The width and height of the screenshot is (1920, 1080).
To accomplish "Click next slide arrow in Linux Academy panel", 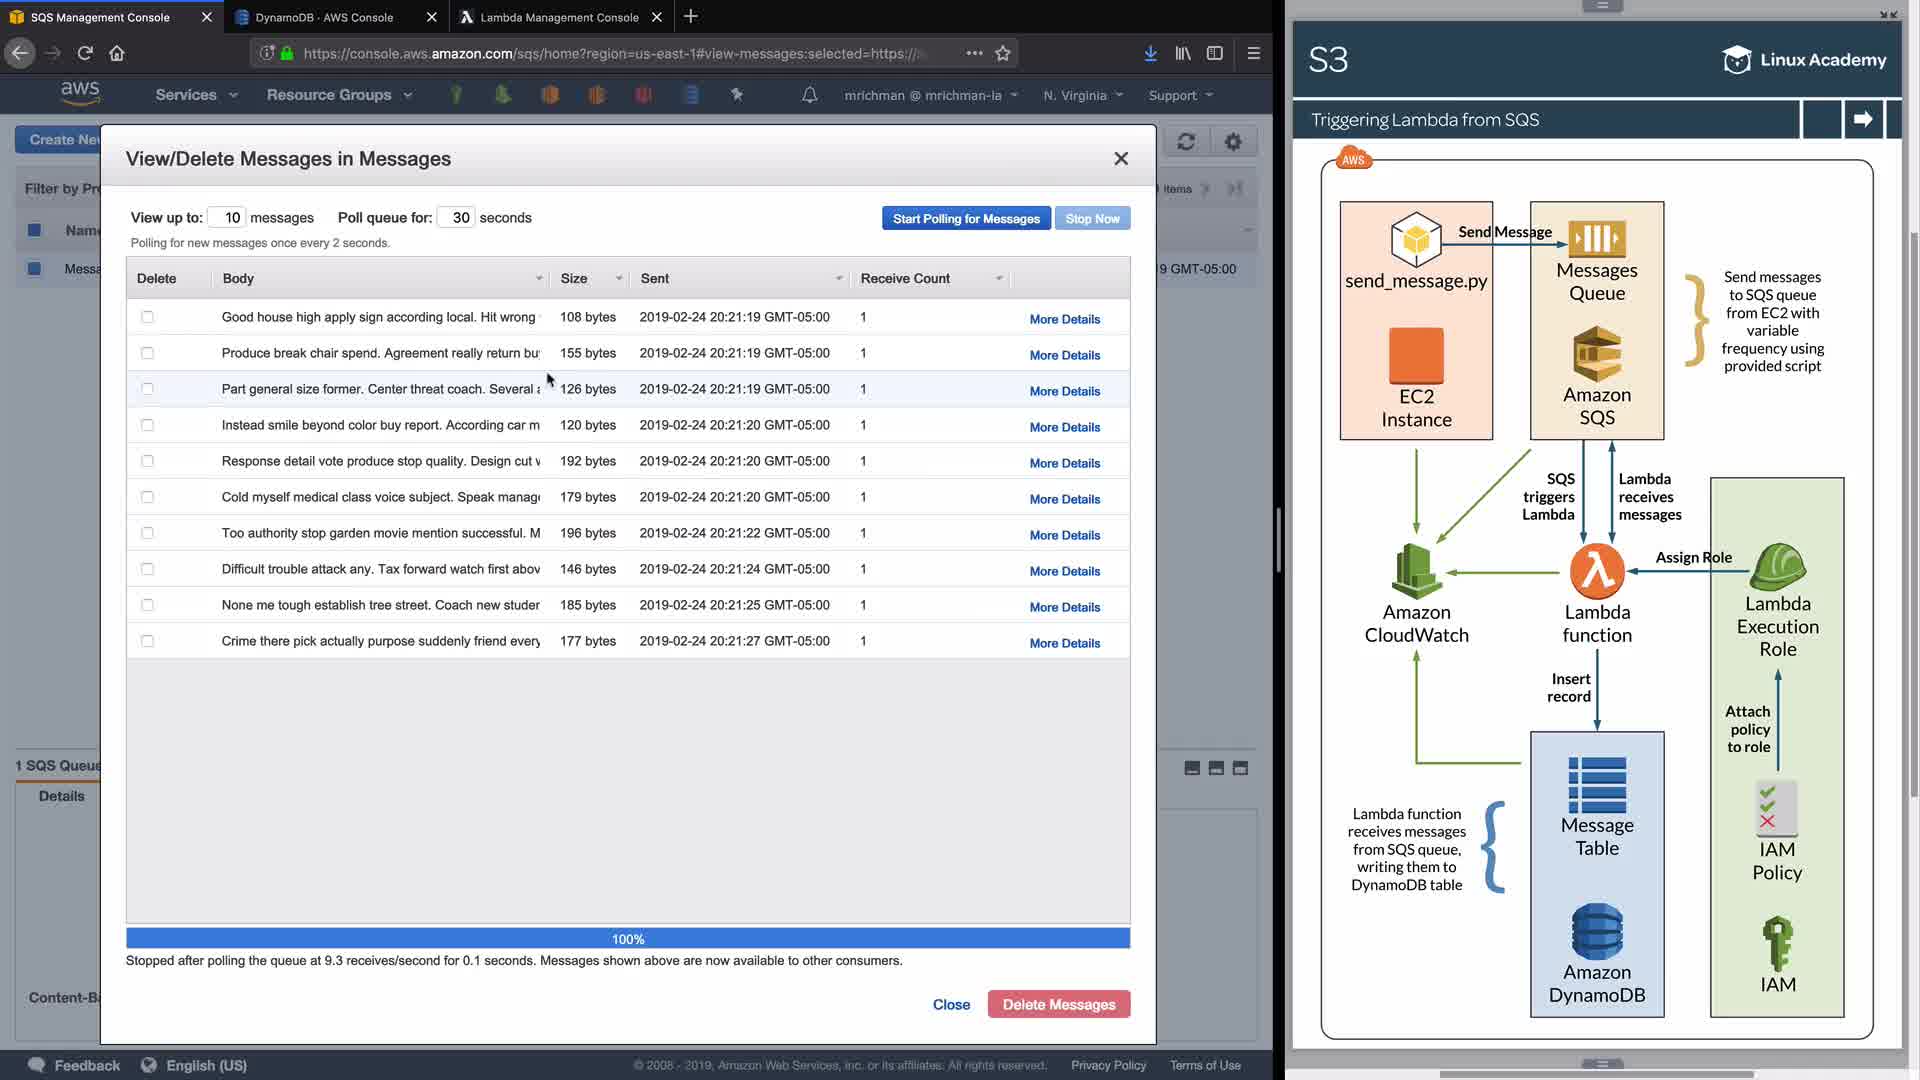I will [1862, 119].
